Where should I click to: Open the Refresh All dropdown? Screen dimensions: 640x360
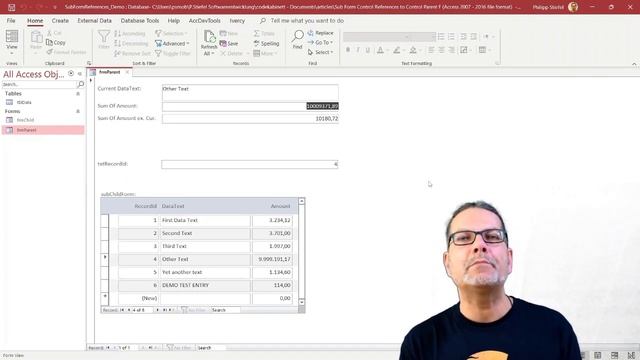click(209, 43)
